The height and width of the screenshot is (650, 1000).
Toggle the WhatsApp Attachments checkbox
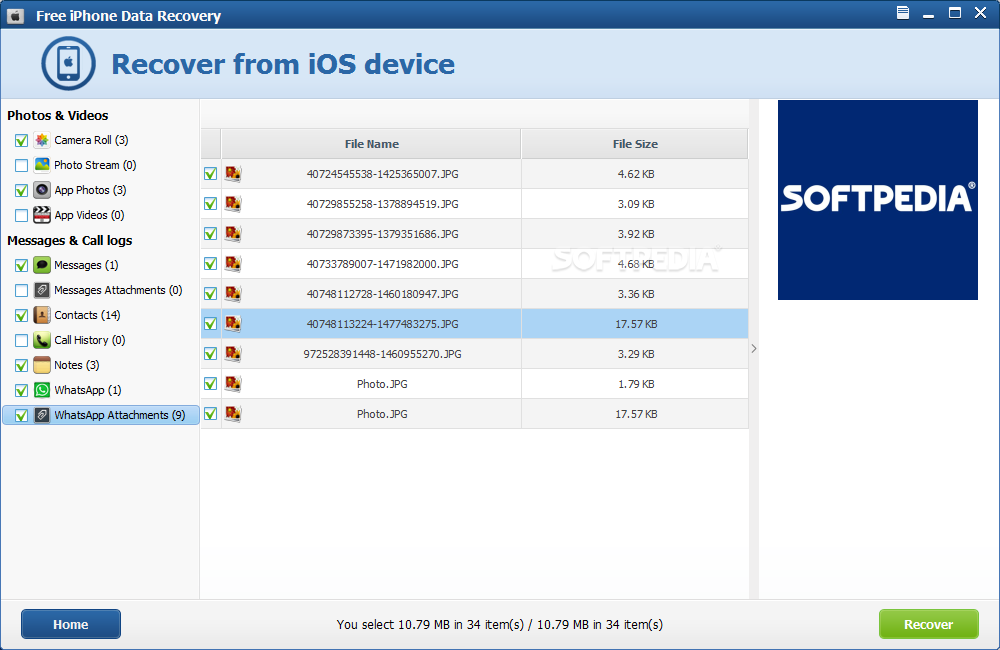coord(21,416)
